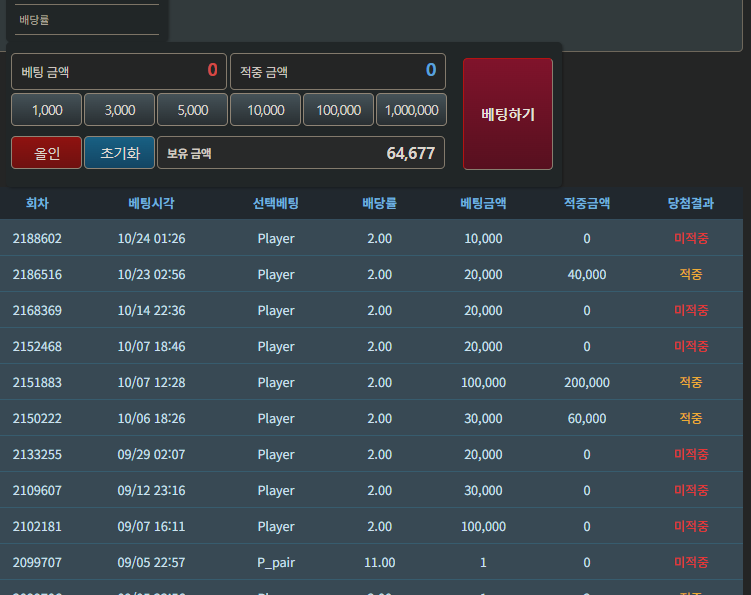751x595 pixels.
Task: Select round number 2186516
Action: [x=37, y=274]
